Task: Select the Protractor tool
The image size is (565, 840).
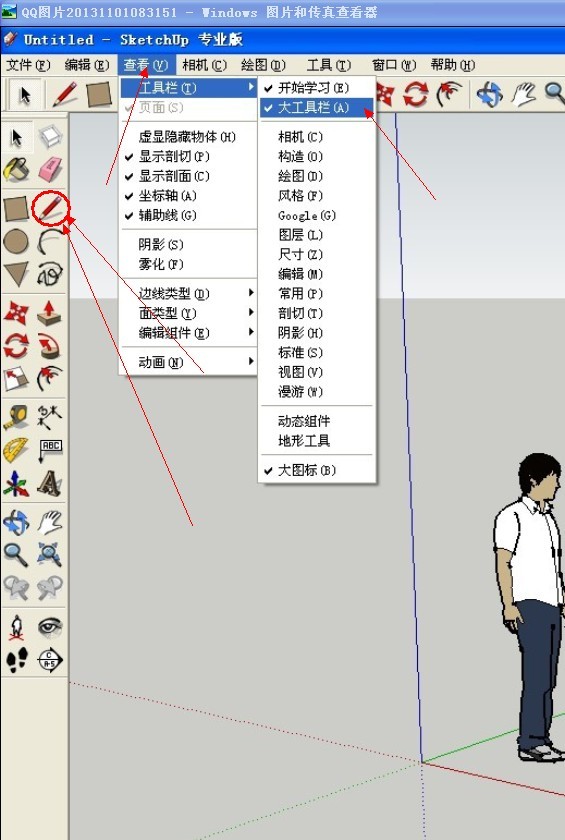Action: [x=17, y=450]
